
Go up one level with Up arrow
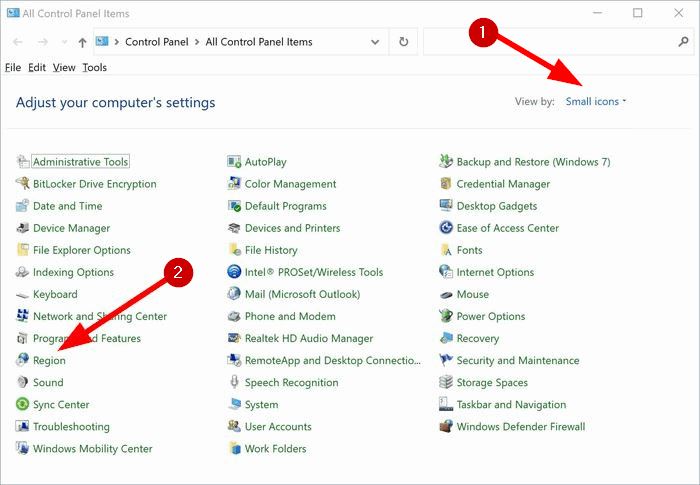click(82, 42)
